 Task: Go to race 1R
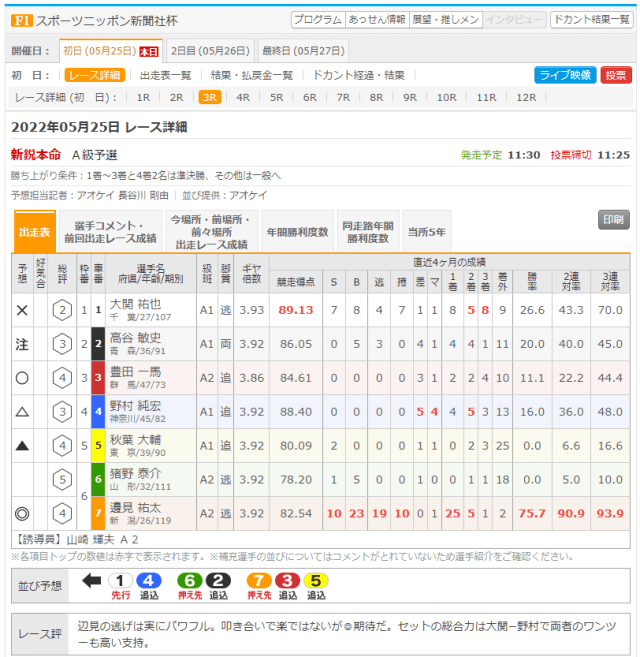pos(143,98)
